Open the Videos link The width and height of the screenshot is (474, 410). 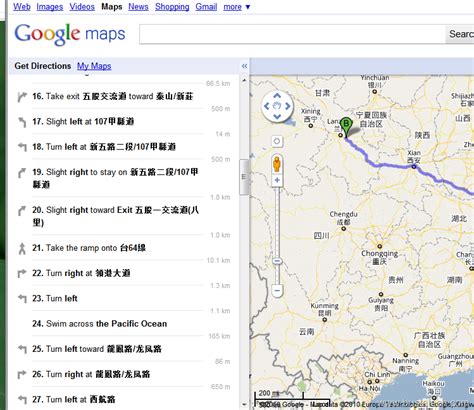click(x=82, y=7)
